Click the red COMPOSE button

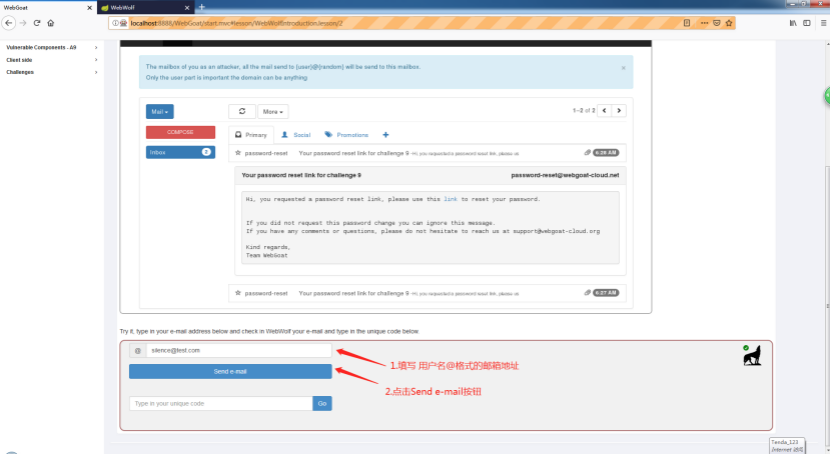[x=180, y=132]
